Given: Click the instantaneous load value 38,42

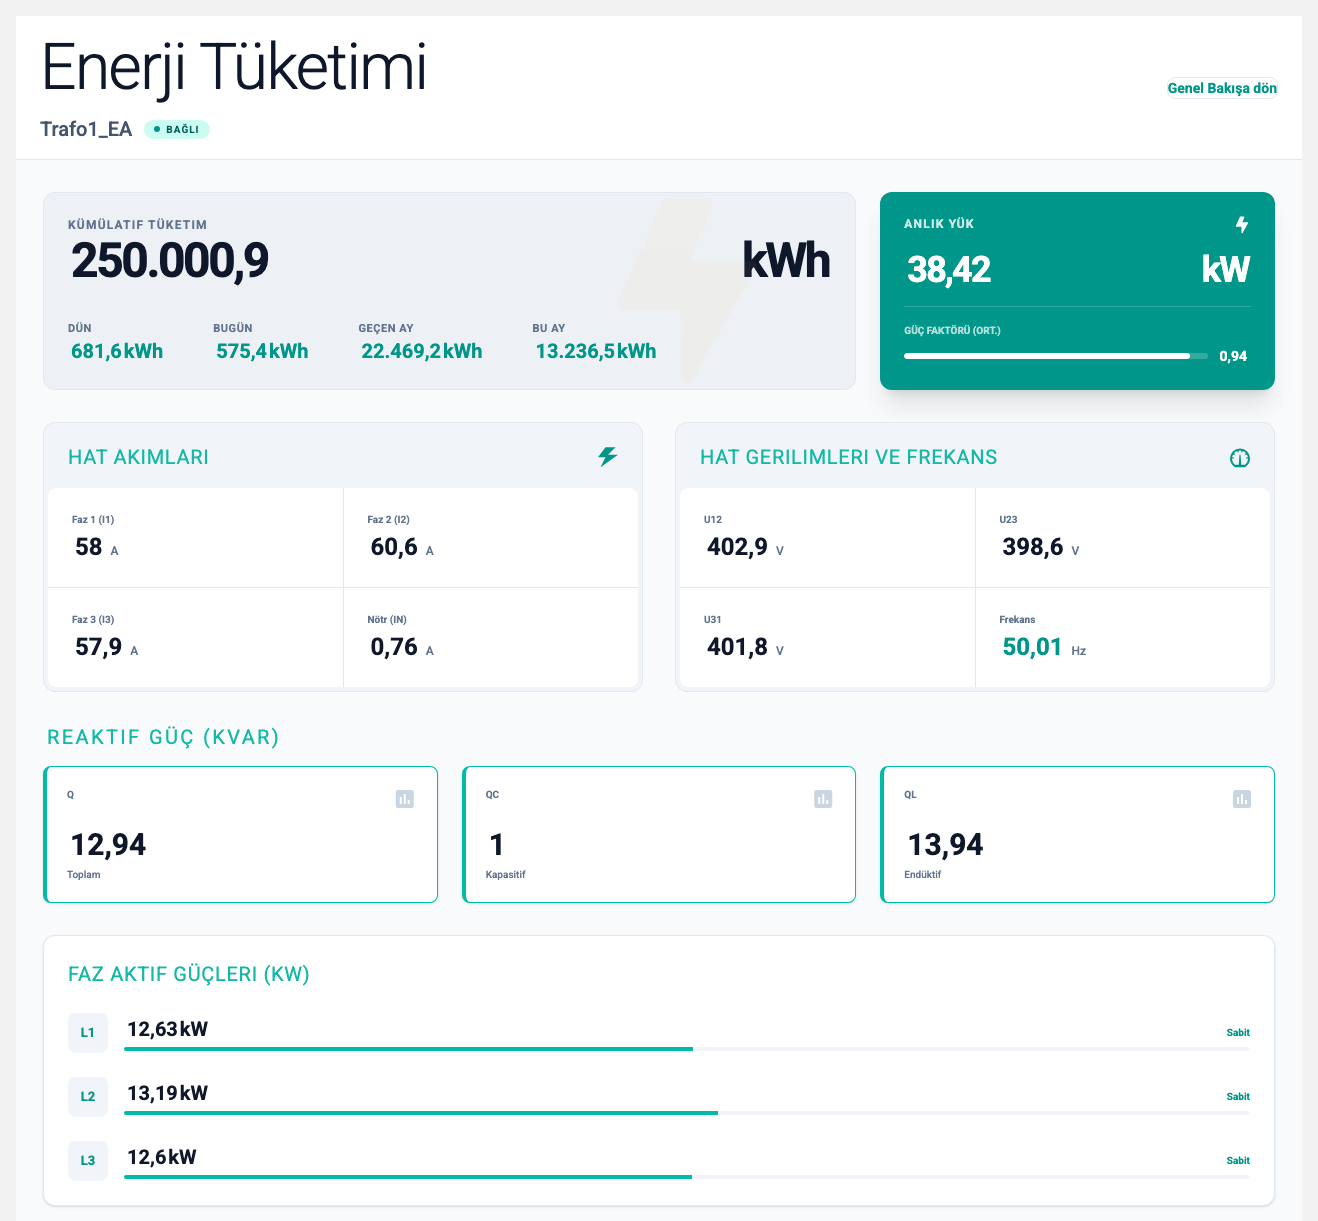Looking at the screenshot, I should point(949,269).
